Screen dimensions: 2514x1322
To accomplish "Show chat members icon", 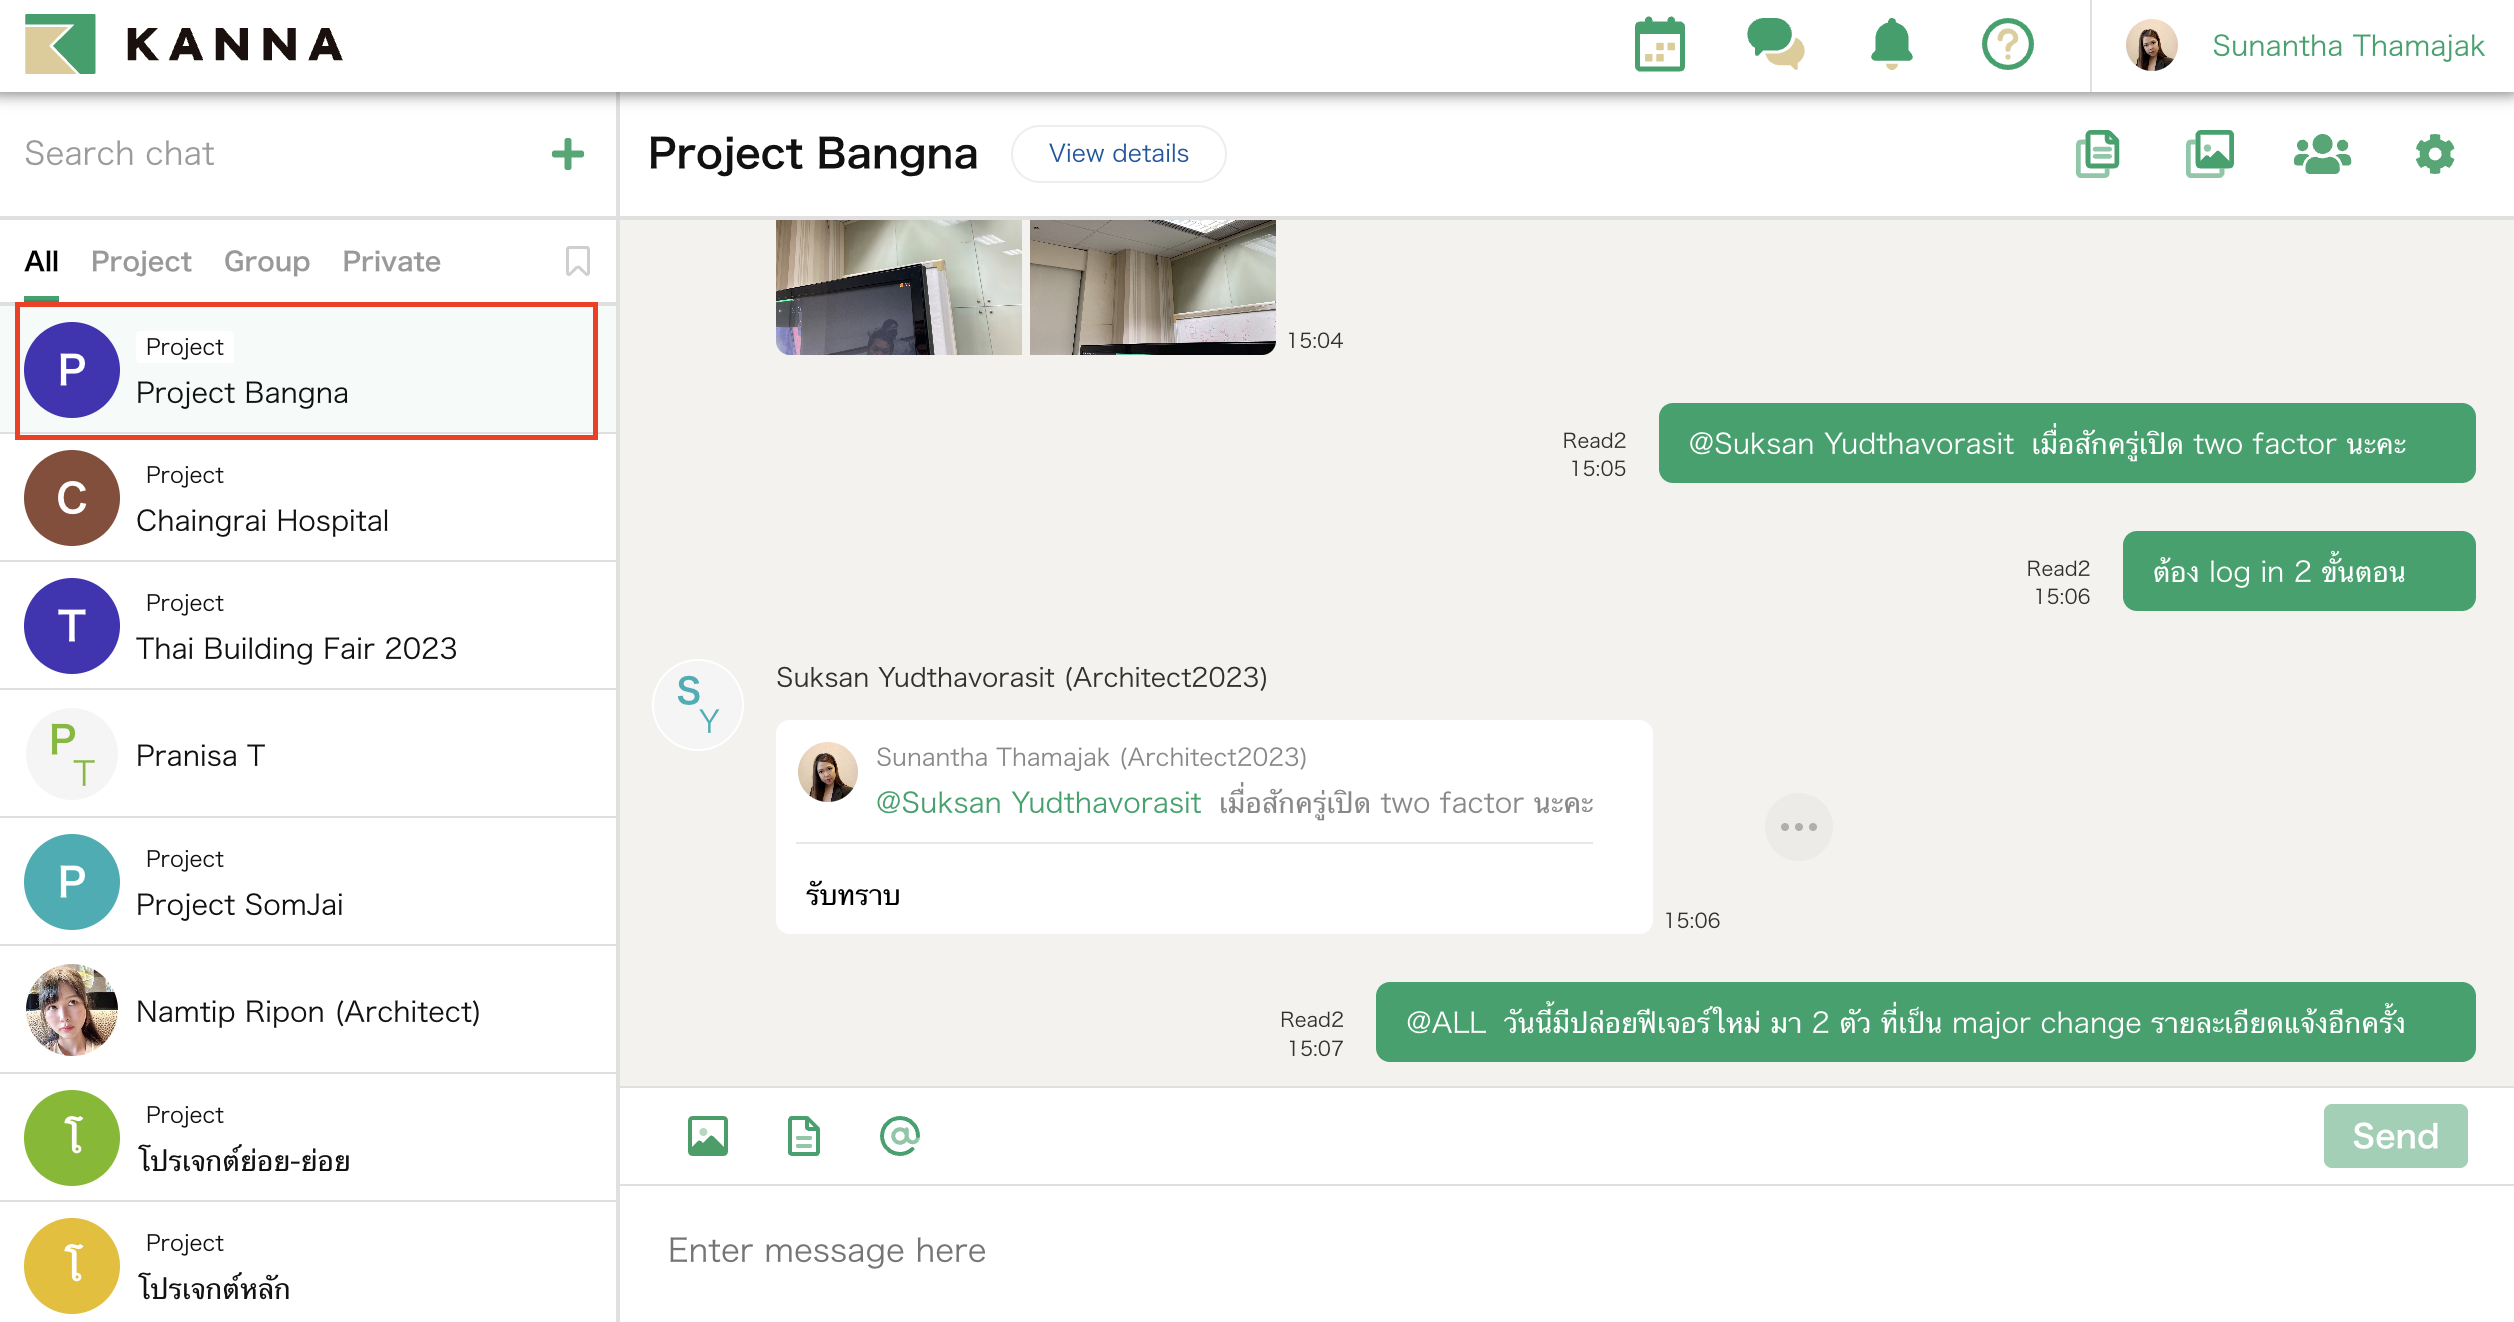I will tap(2322, 154).
